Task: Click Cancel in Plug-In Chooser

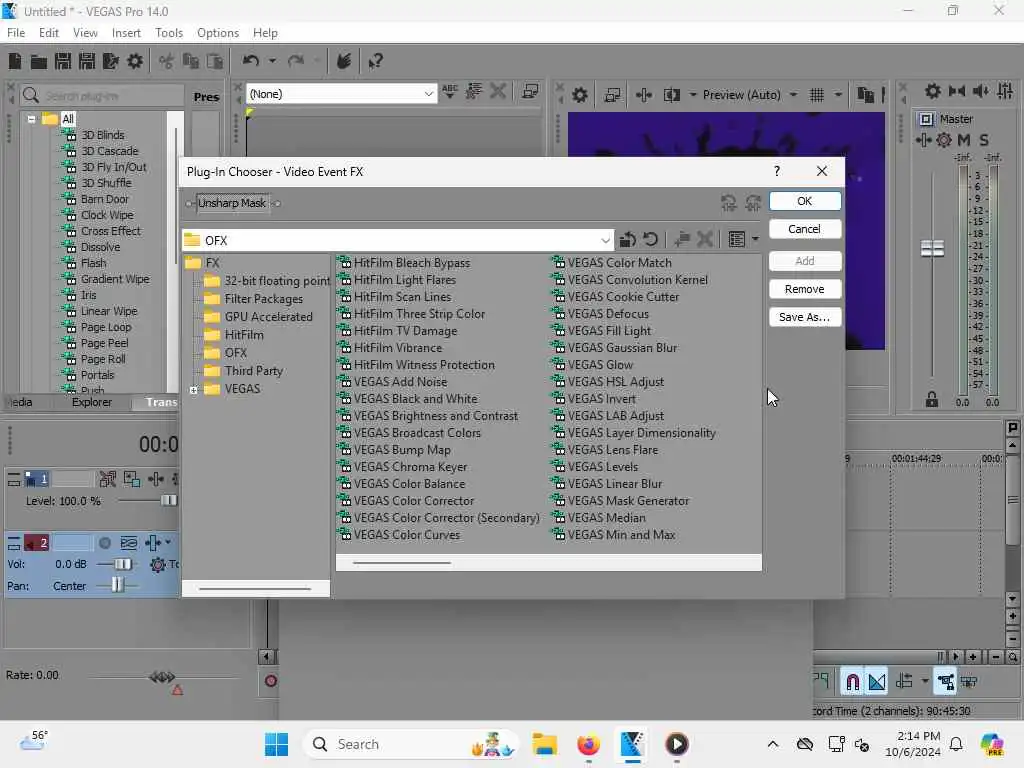Action: click(x=805, y=229)
